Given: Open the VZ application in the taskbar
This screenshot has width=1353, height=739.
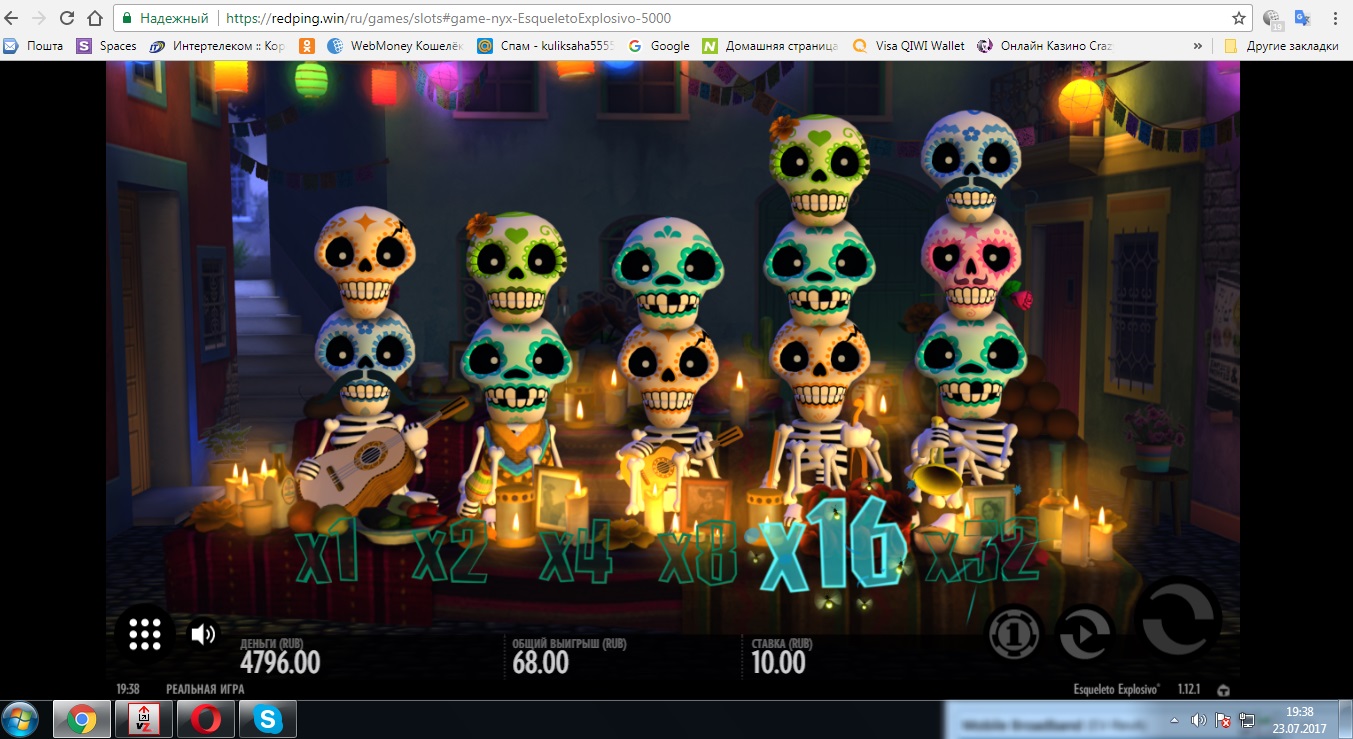Looking at the screenshot, I should pyautogui.click(x=144, y=719).
